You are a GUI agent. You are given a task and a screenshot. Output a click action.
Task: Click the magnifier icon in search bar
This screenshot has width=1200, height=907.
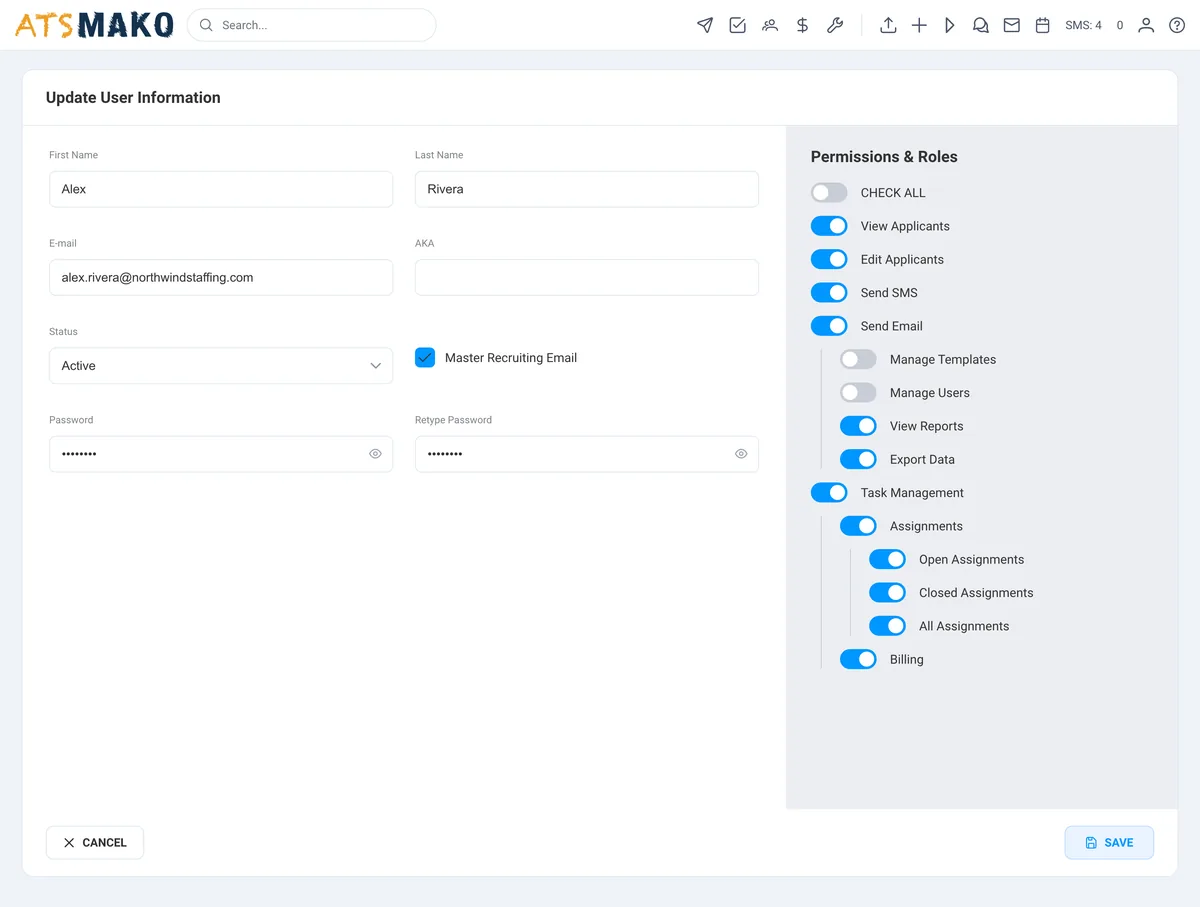click(x=206, y=25)
